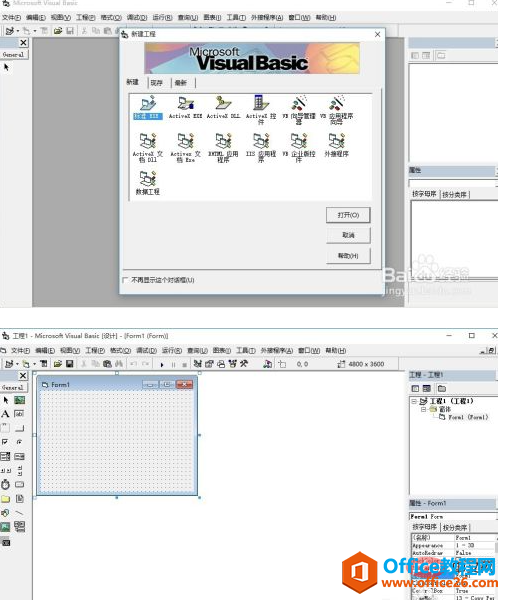Select the OptionButton control in toolbox
This screenshot has height=600, width=505.
click(20, 442)
